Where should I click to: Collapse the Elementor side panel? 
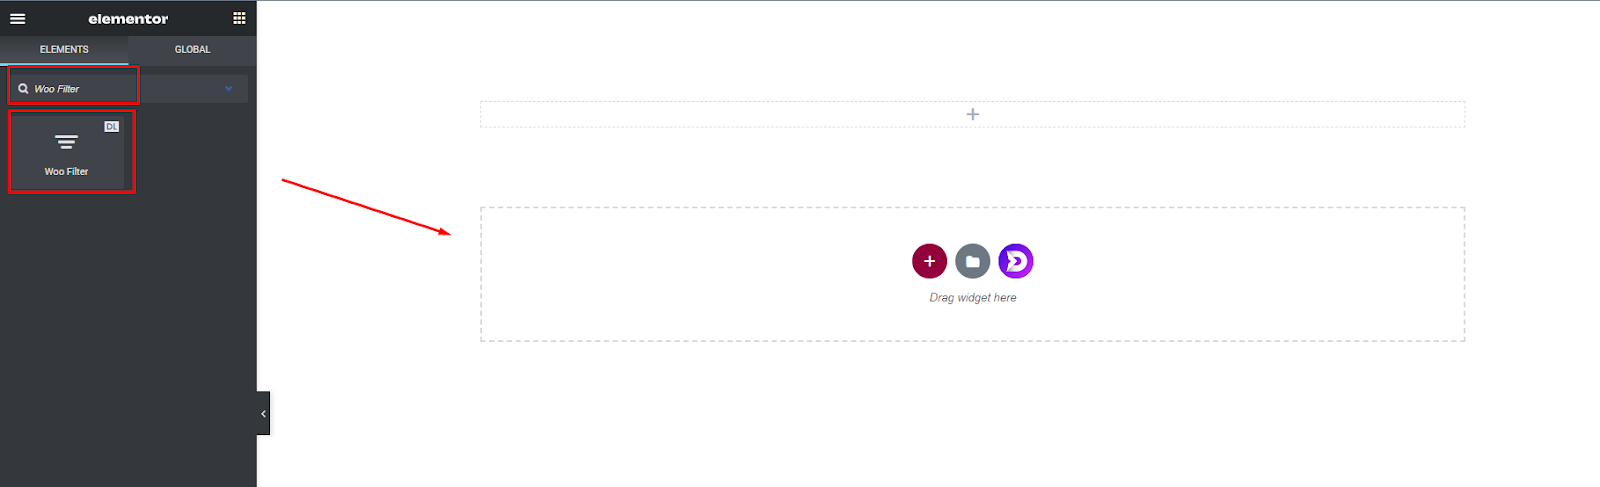(263, 413)
